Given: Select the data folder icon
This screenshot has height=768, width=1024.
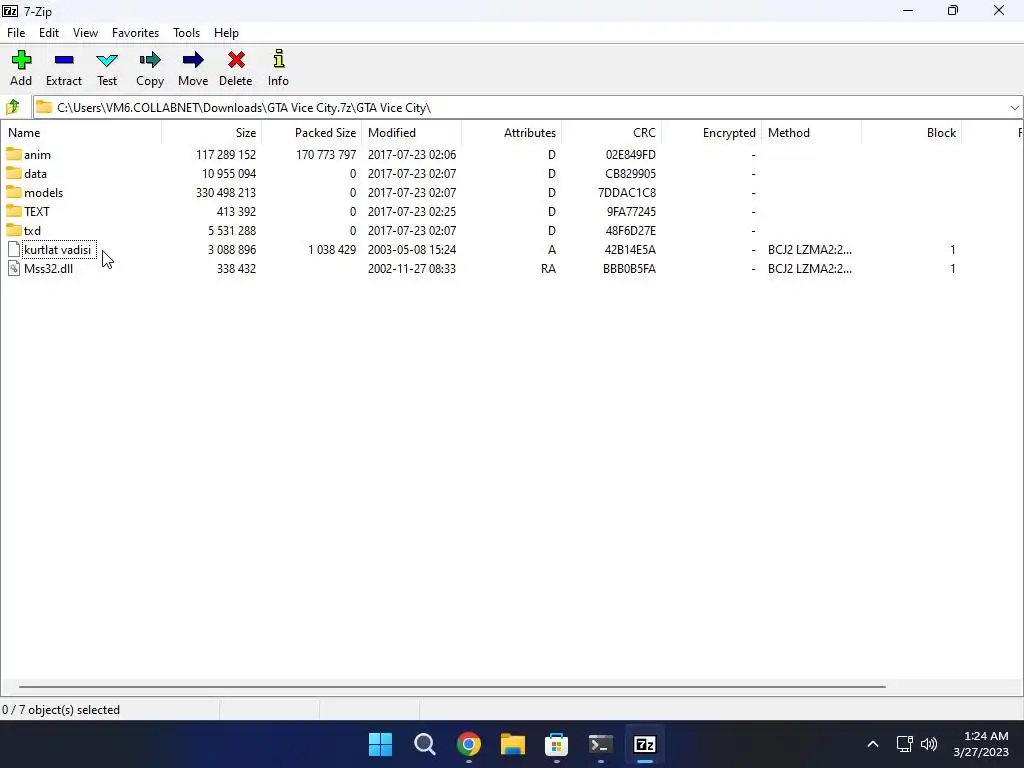Looking at the screenshot, I should pyautogui.click(x=14, y=173).
